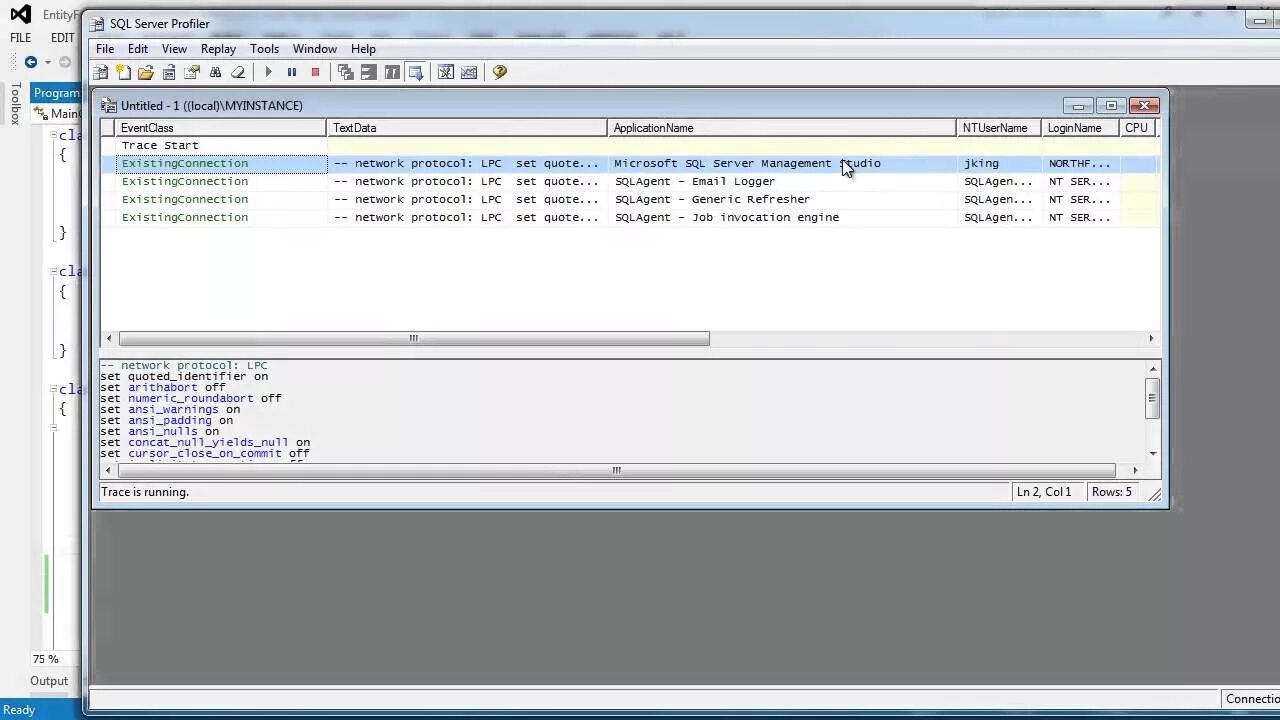The image size is (1280, 720).
Task: Click the toolbar icon left of Auto Scroll
Action: point(392,72)
